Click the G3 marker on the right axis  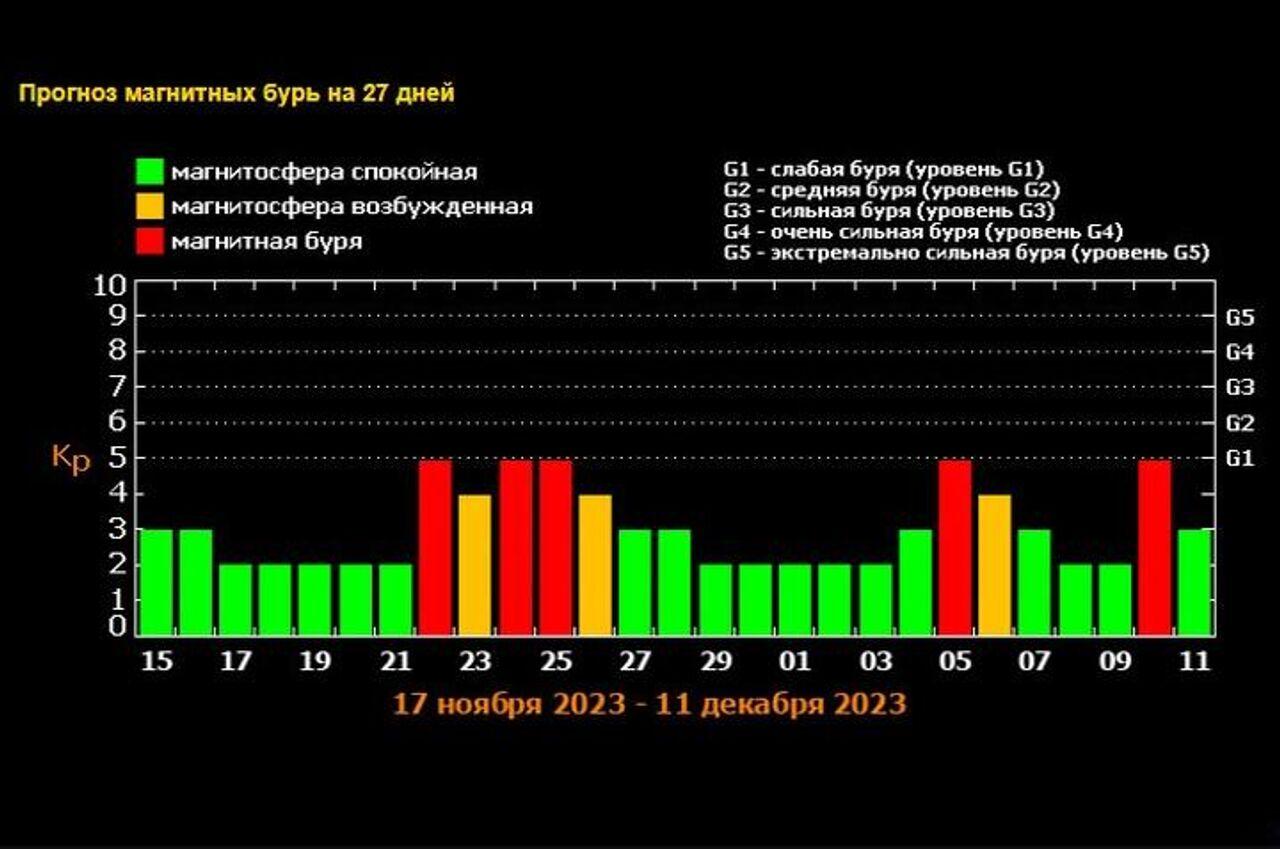1239,388
